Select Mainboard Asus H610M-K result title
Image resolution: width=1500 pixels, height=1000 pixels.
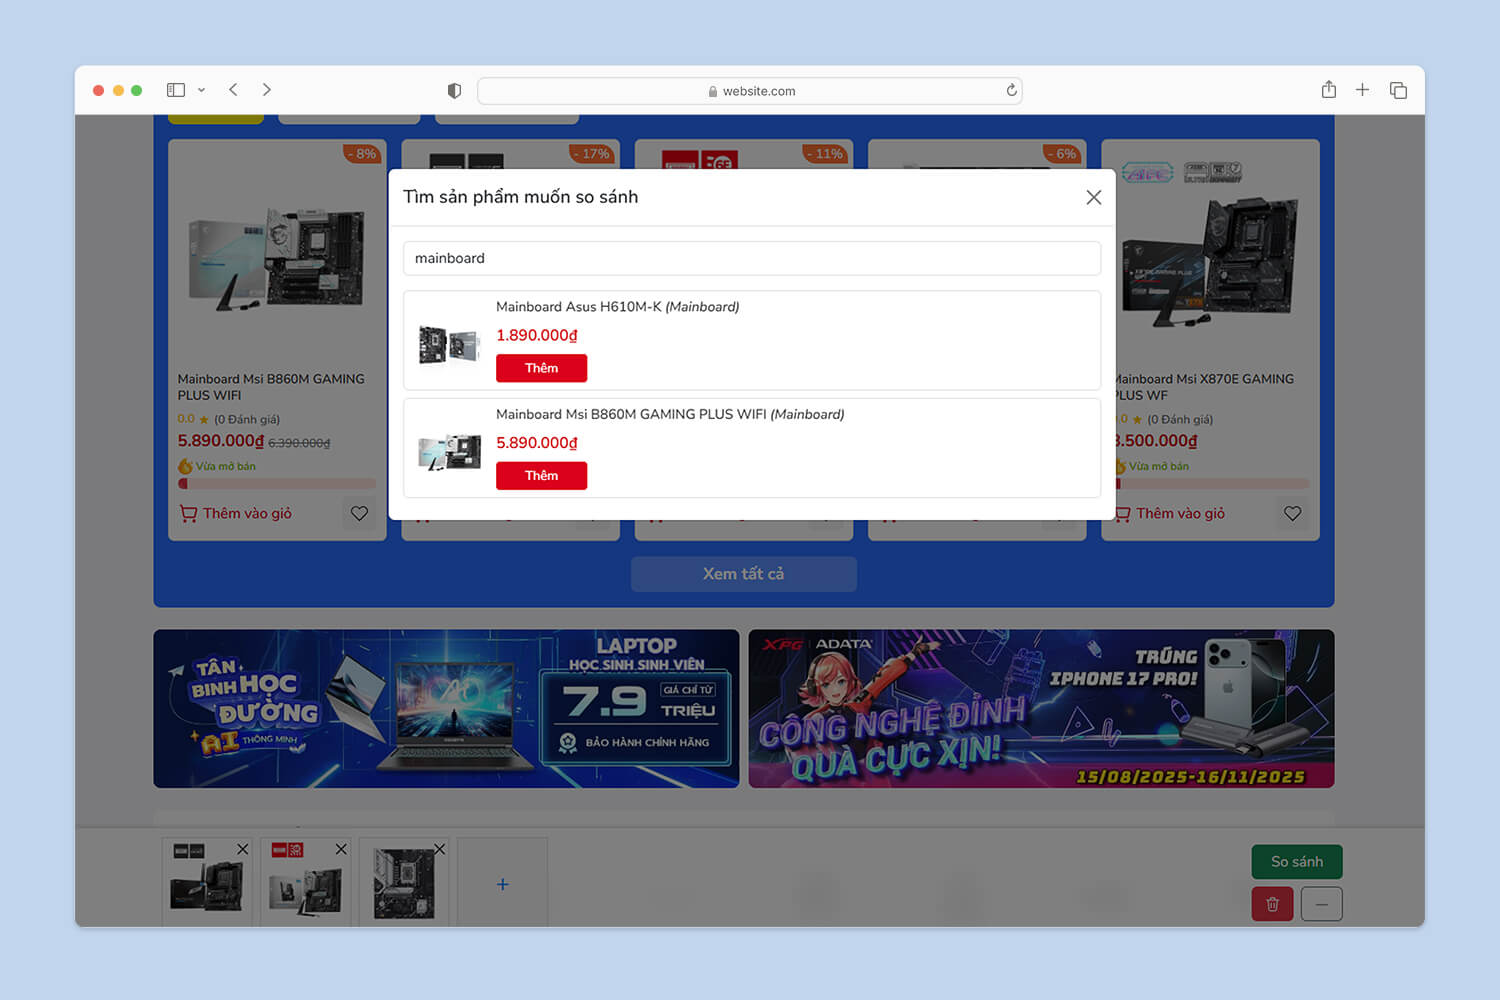click(617, 307)
